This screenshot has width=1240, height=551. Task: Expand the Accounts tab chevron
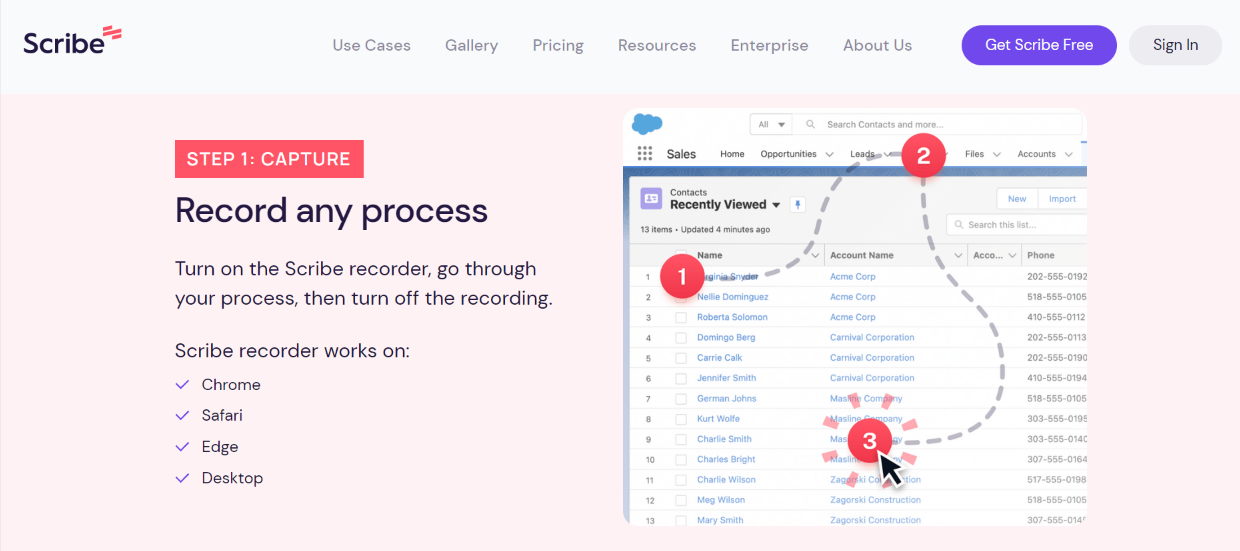tap(1069, 154)
